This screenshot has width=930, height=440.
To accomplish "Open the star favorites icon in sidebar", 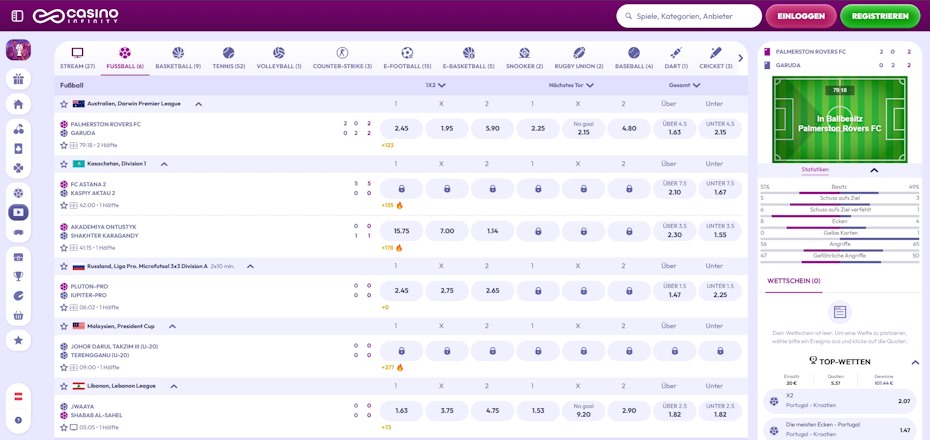I will [18, 340].
